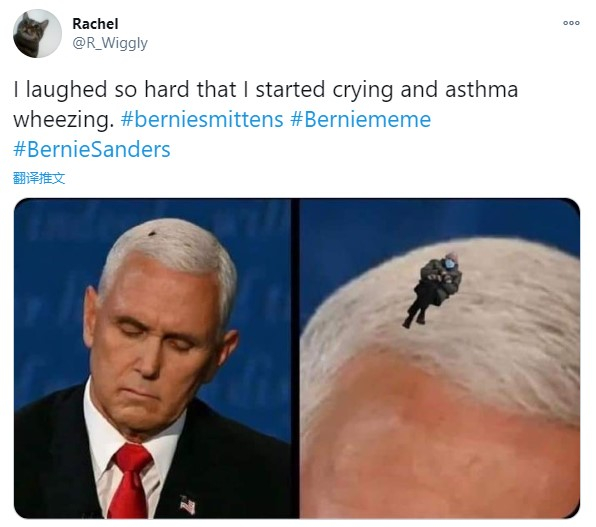Click the flag lapel pin on the suit

(187, 505)
